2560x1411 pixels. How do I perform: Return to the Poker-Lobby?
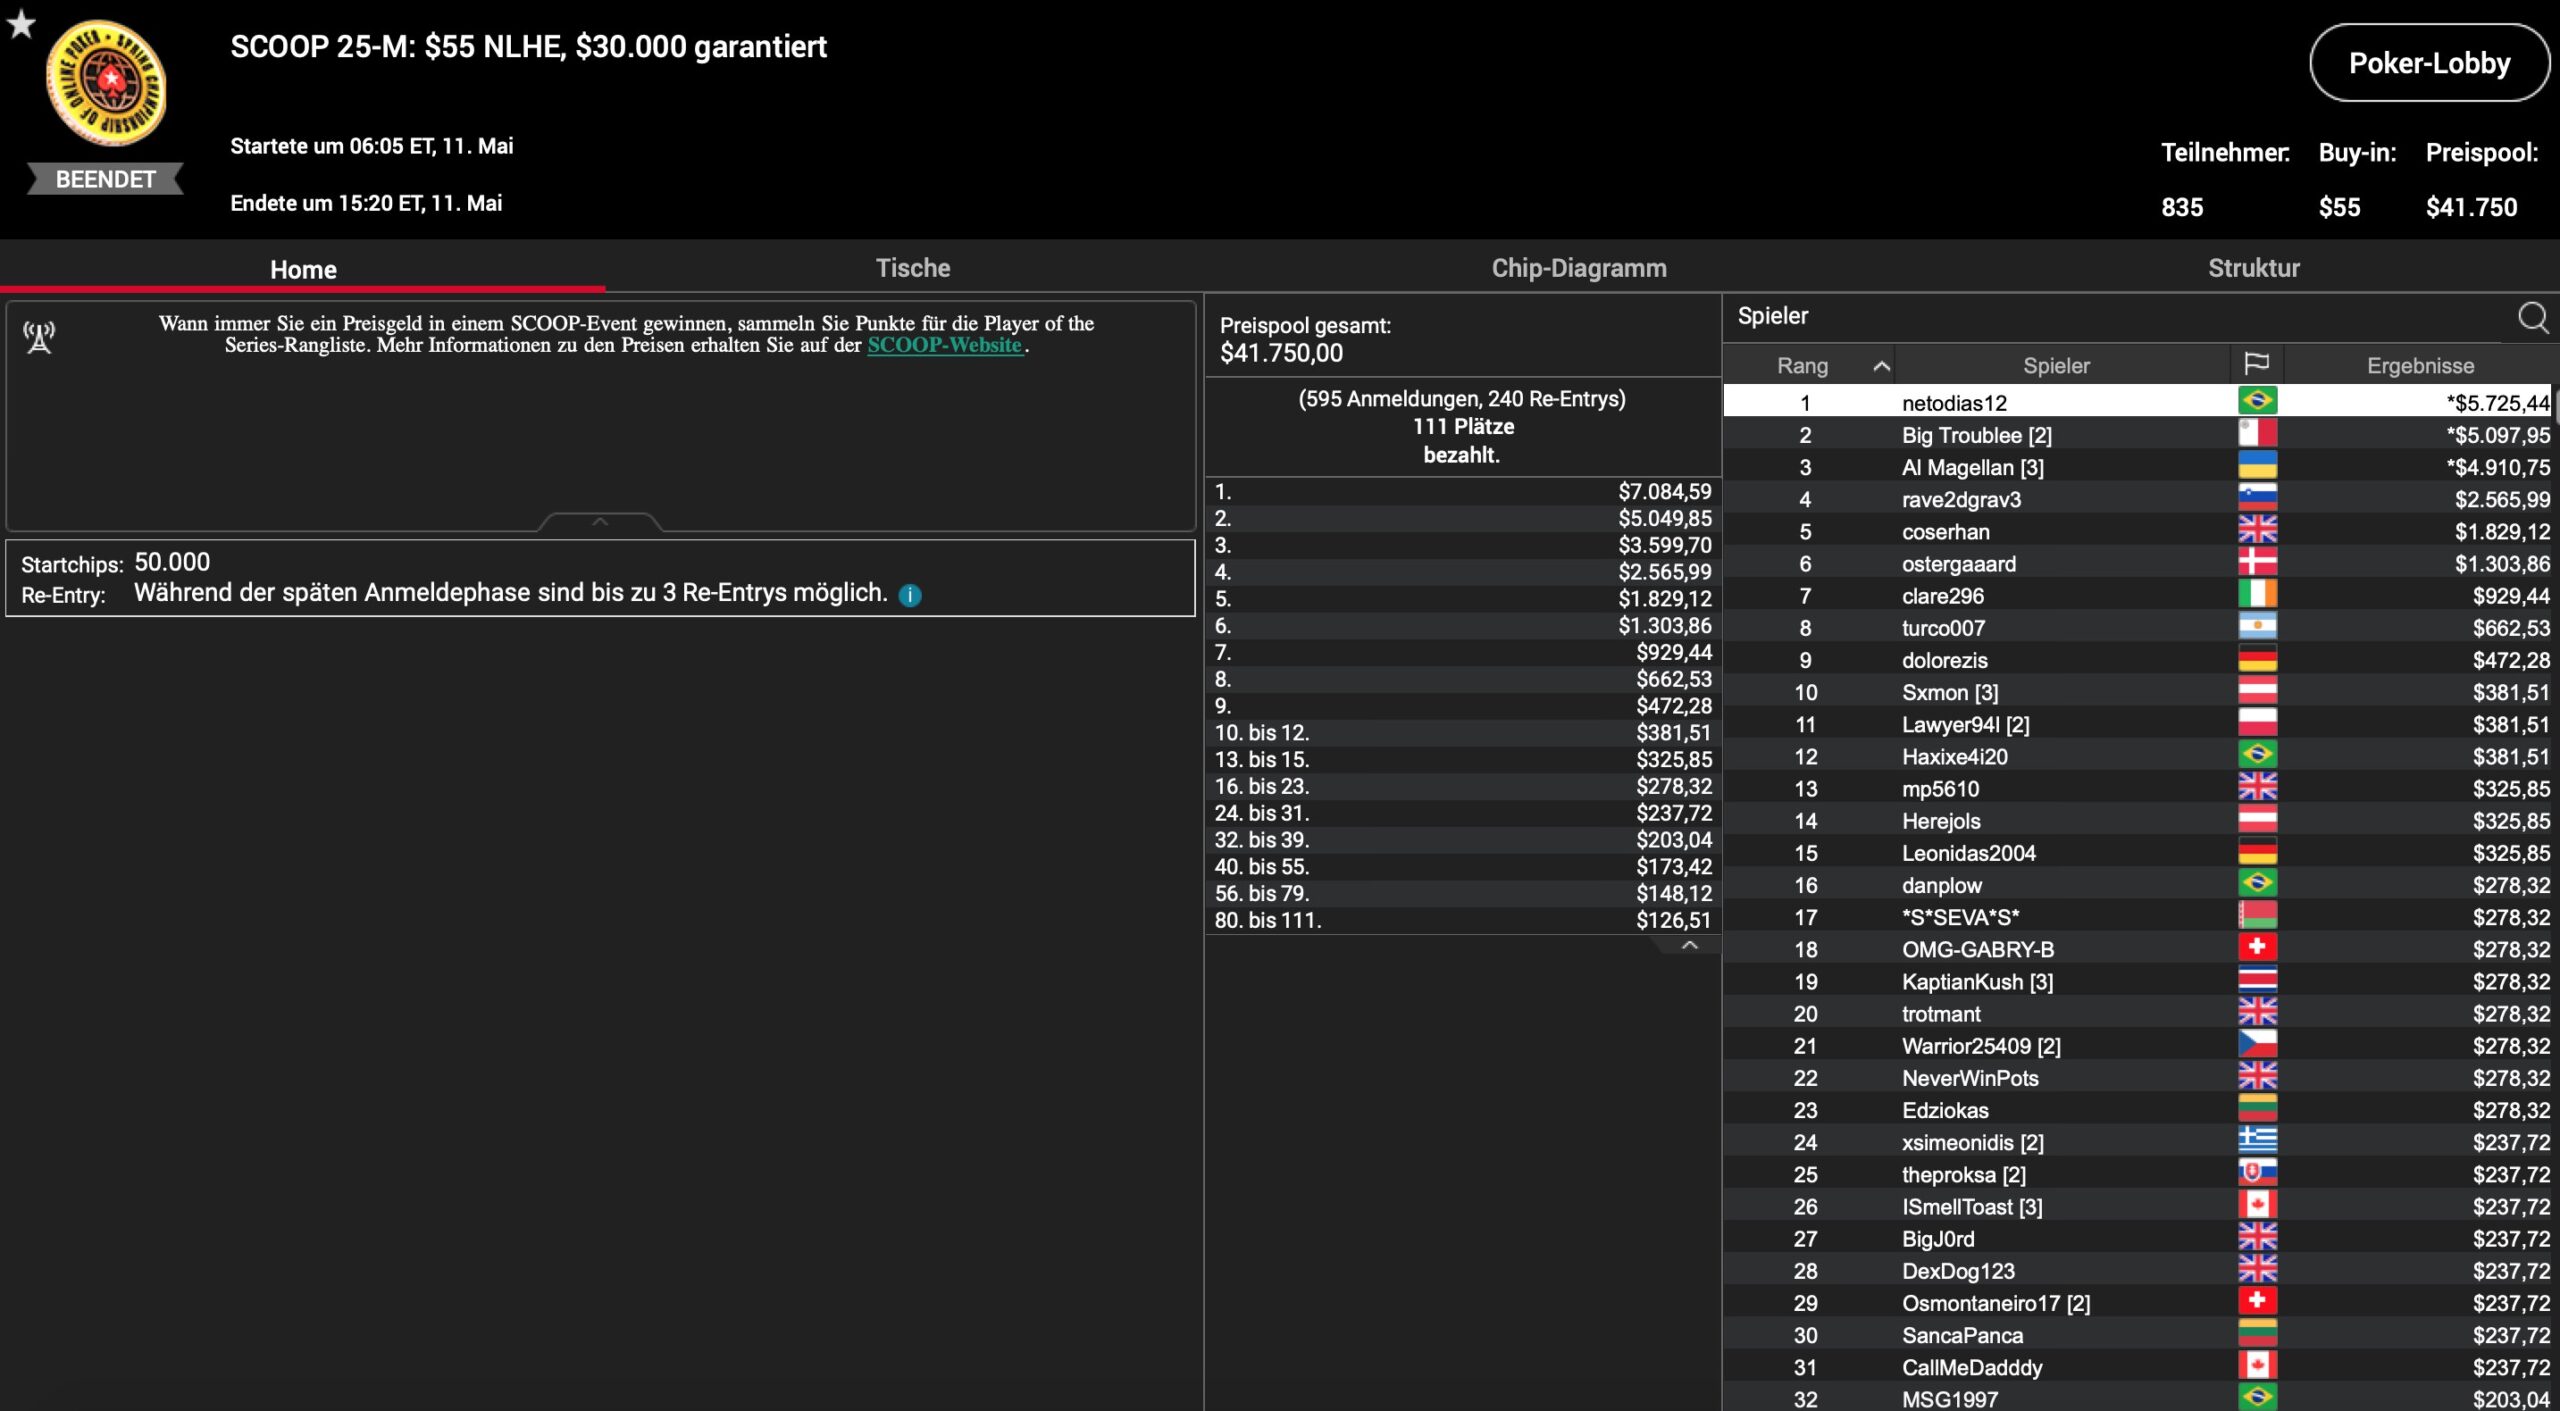[x=2428, y=63]
